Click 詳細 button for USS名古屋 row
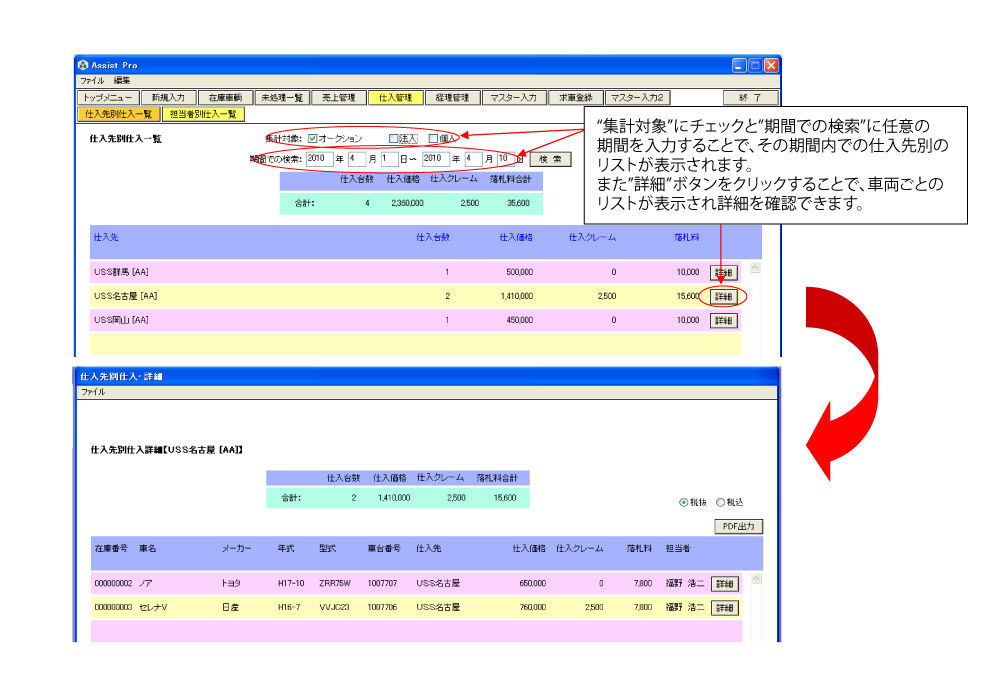This screenshot has height=695, width=1001. pyautogui.click(x=724, y=296)
